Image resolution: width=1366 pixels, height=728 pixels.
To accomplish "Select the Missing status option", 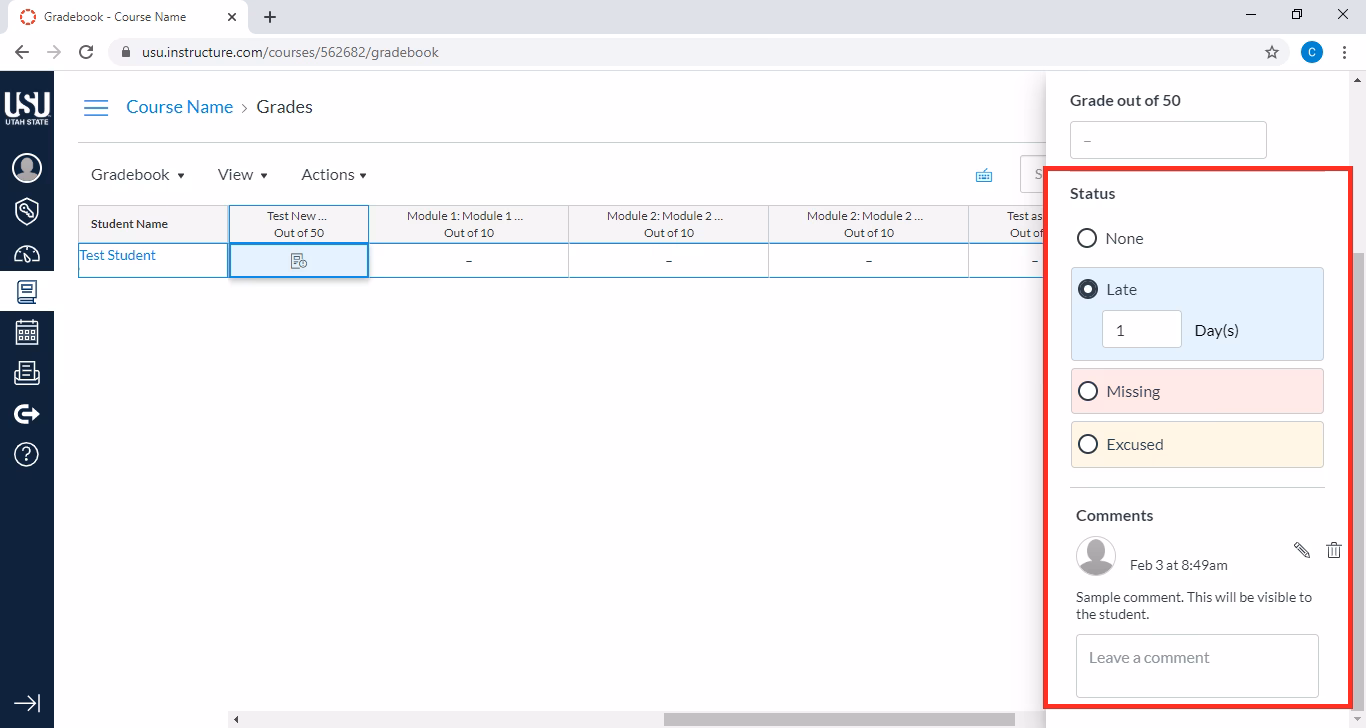I will [x=1087, y=392].
